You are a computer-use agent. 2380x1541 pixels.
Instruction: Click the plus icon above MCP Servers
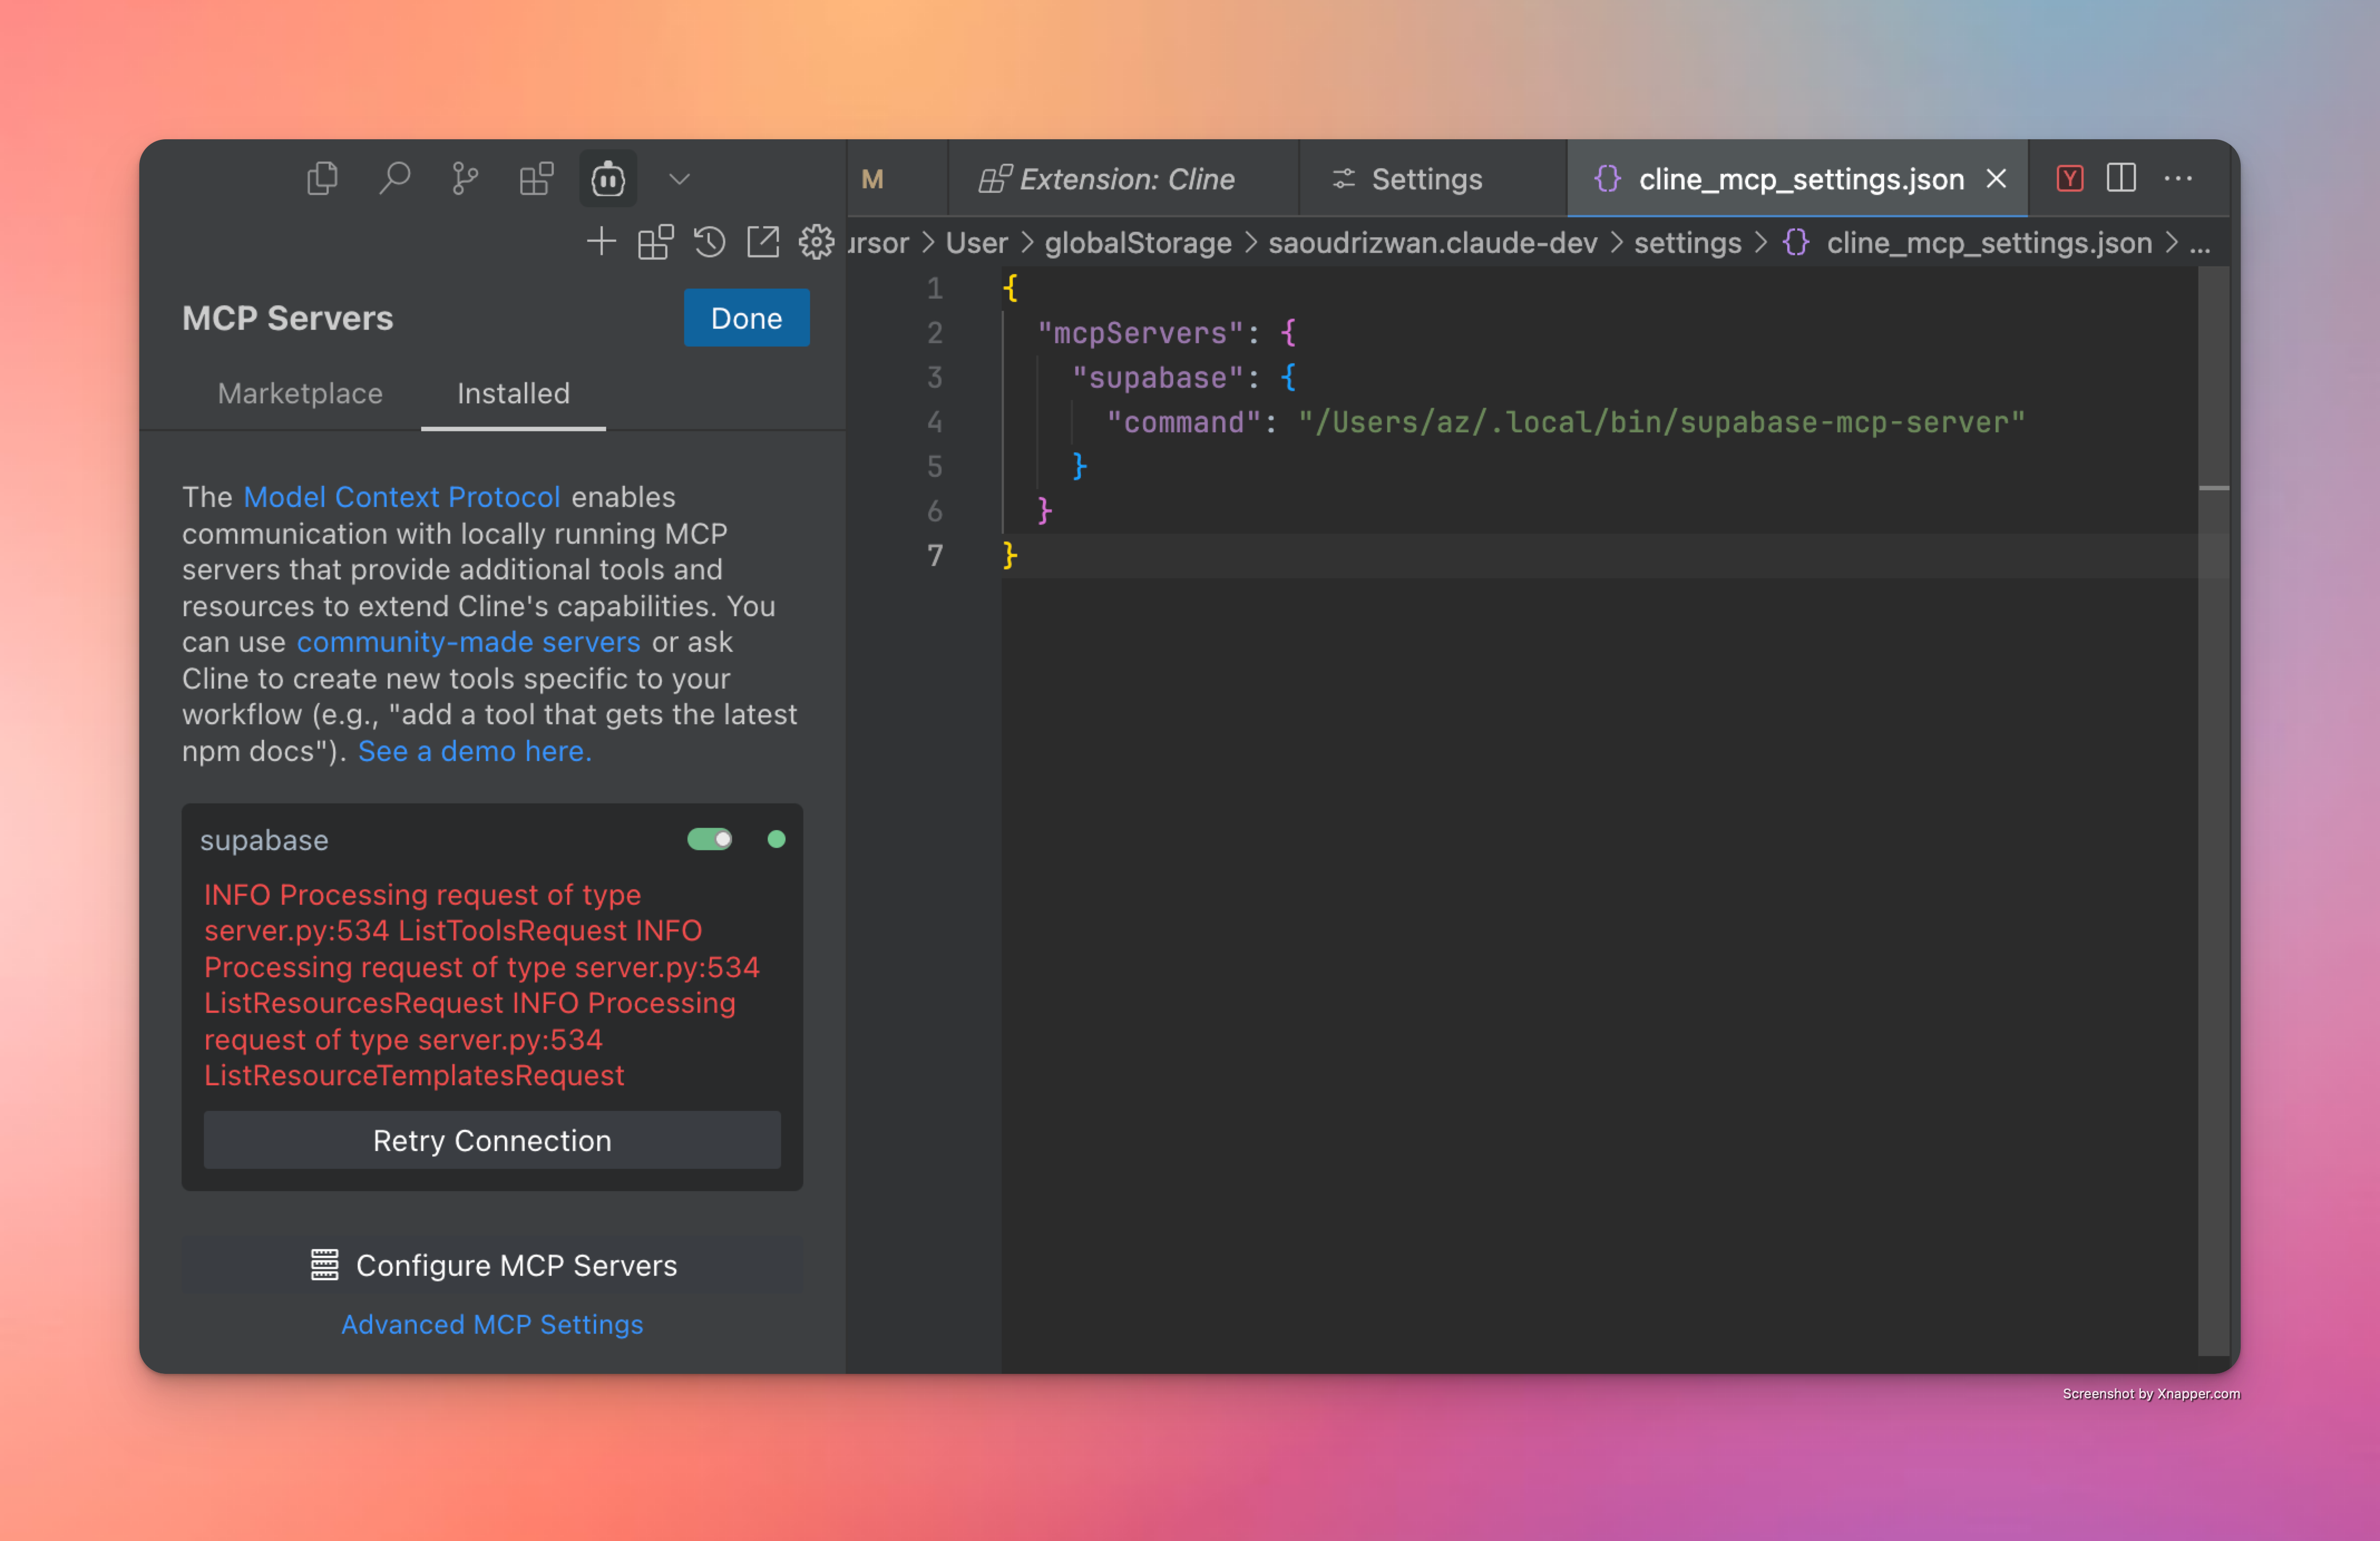point(601,242)
